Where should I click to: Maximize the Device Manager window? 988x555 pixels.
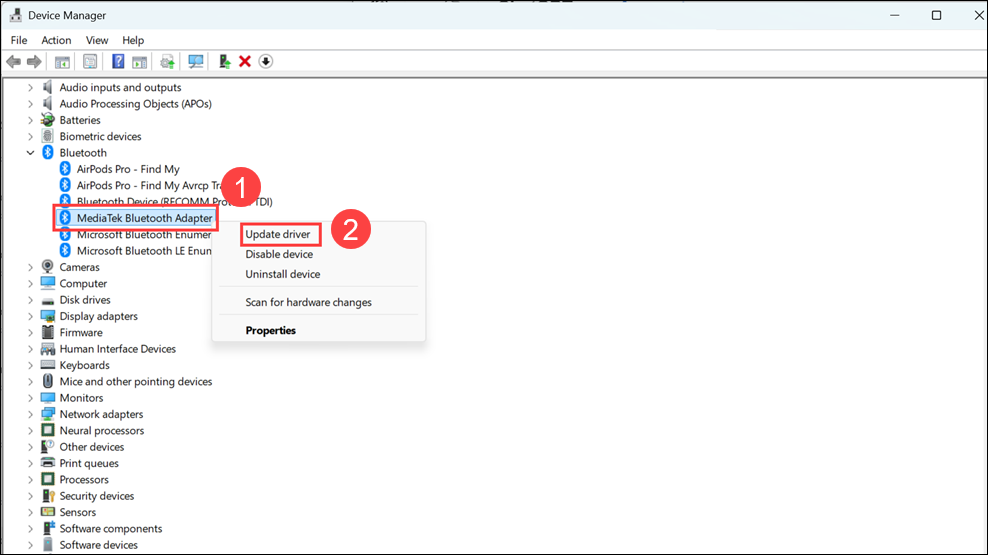tap(936, 15)
